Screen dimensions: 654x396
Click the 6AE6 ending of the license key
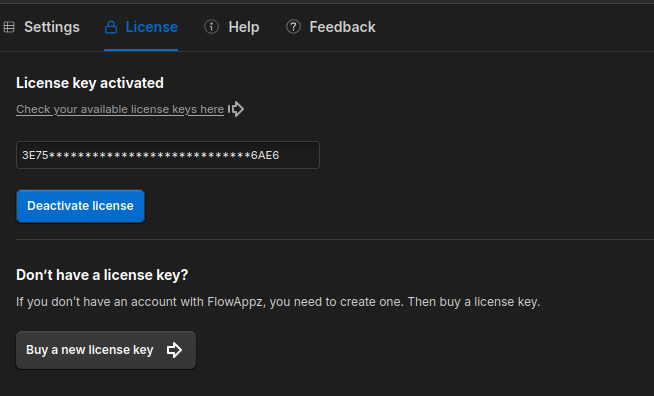(265, 155)
